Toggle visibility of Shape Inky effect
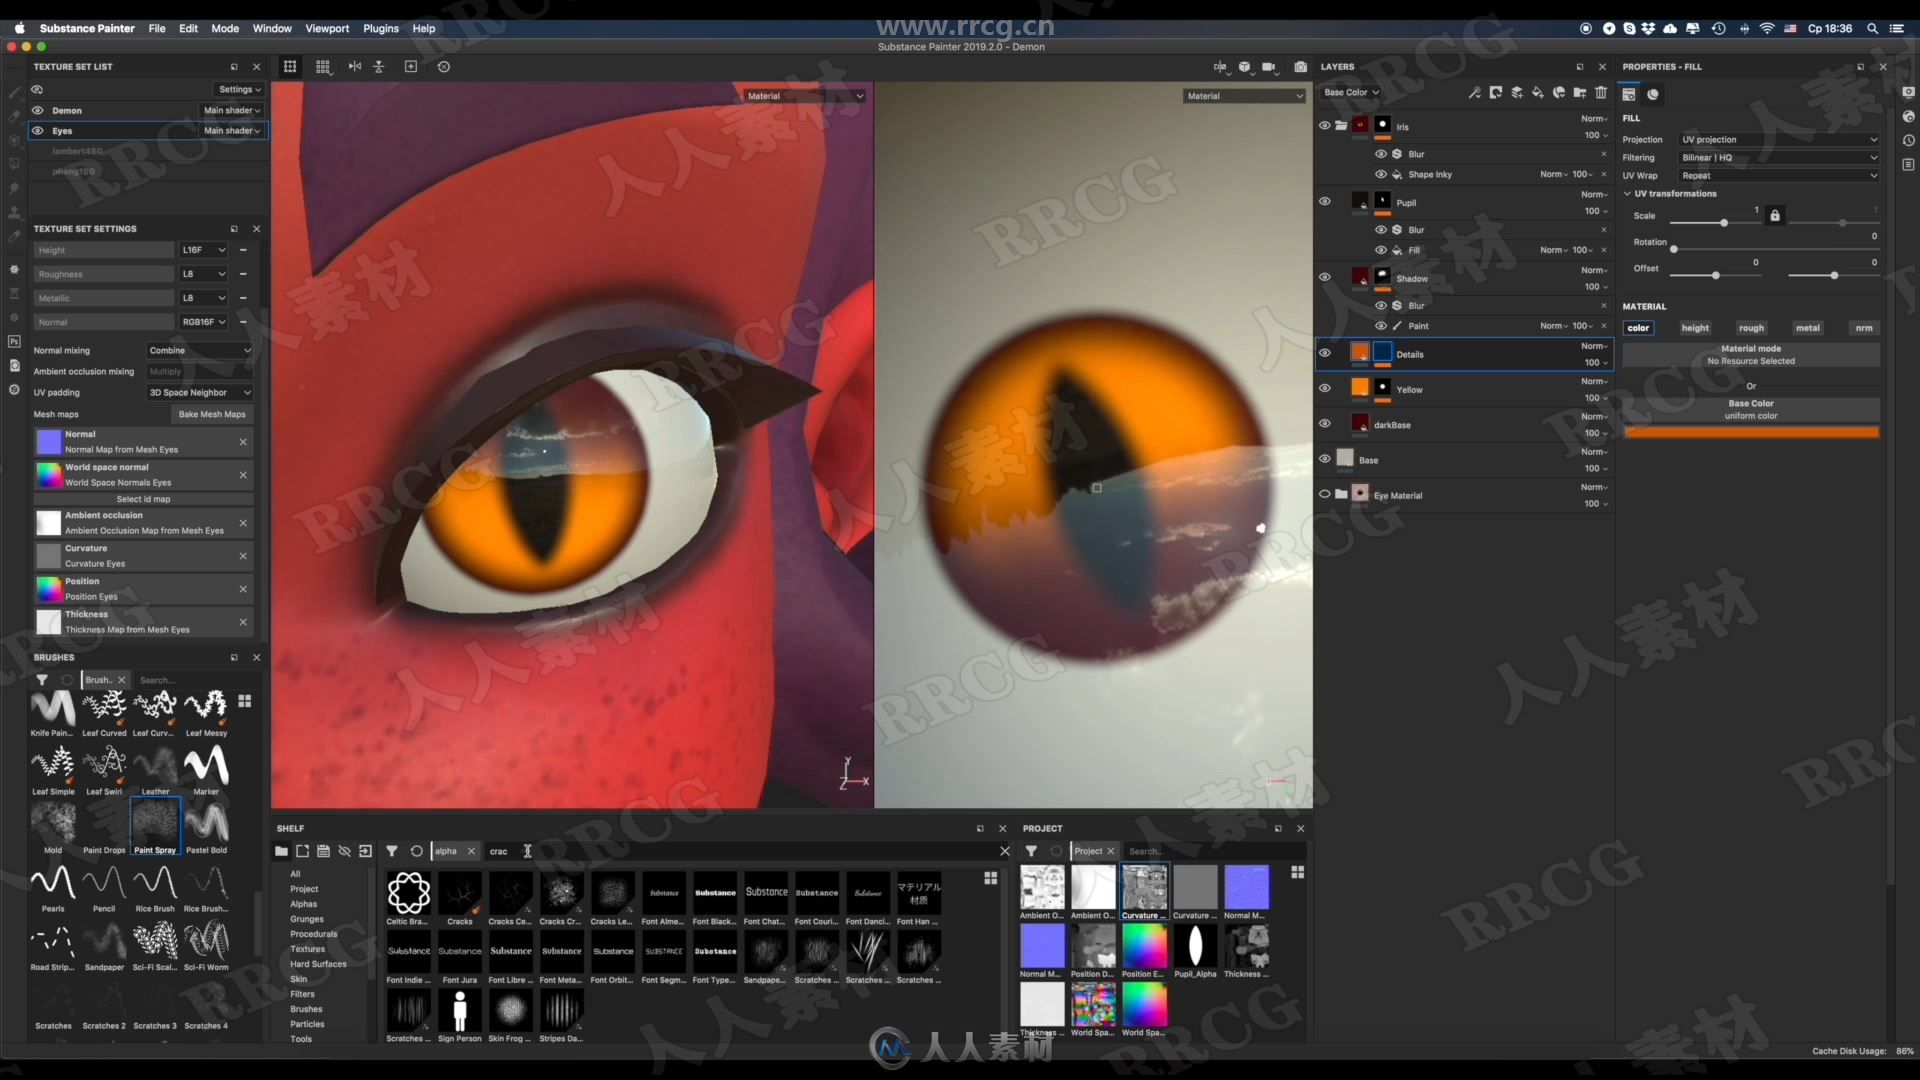 1380,174
